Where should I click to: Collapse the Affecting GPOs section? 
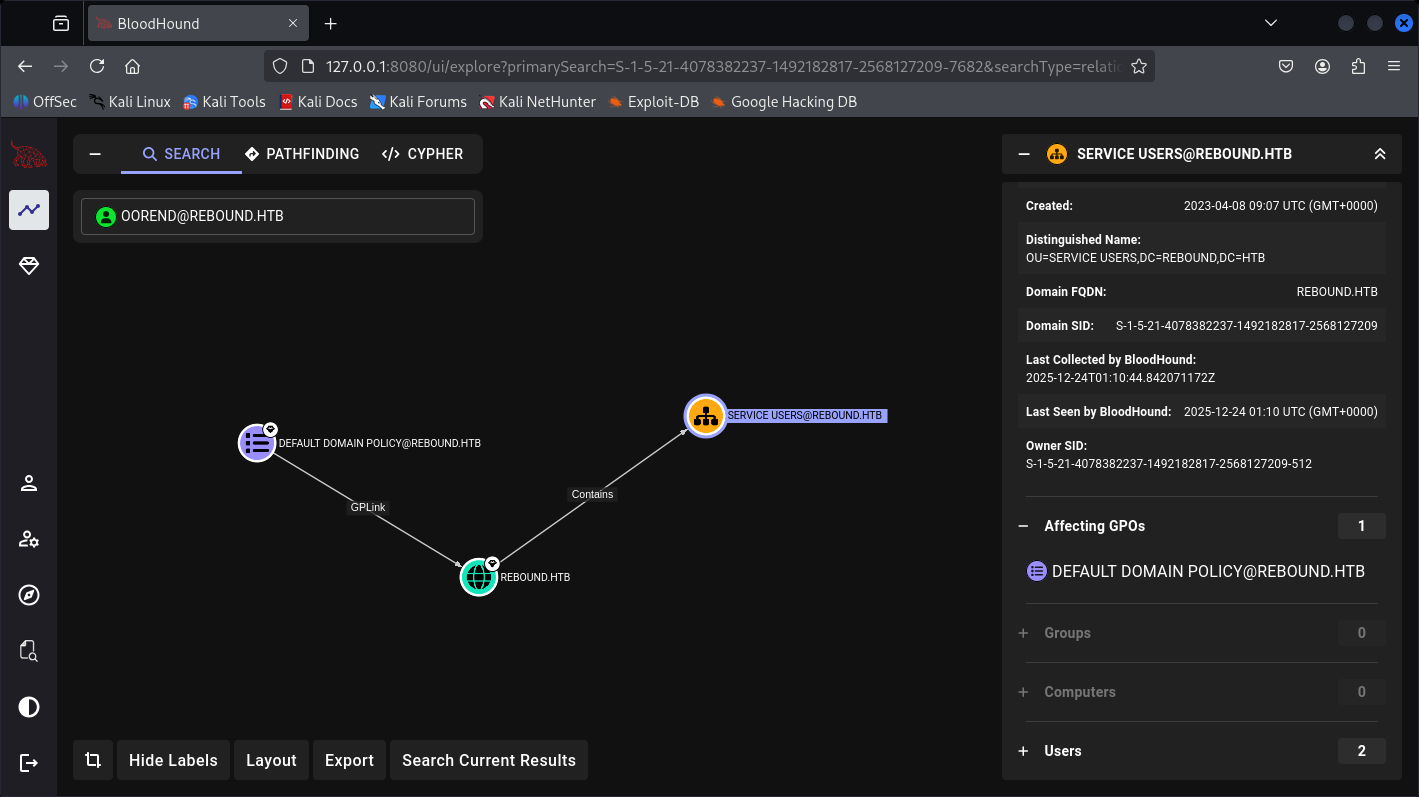tap(1023, 526)
